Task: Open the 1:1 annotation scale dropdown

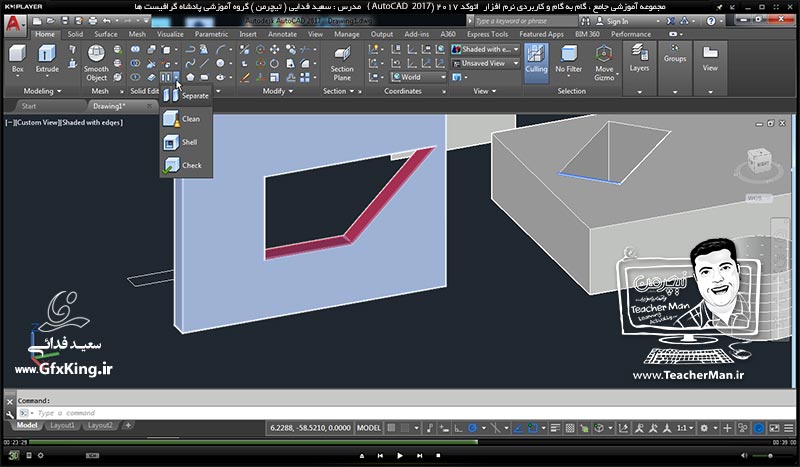Action: coord(684,428)
